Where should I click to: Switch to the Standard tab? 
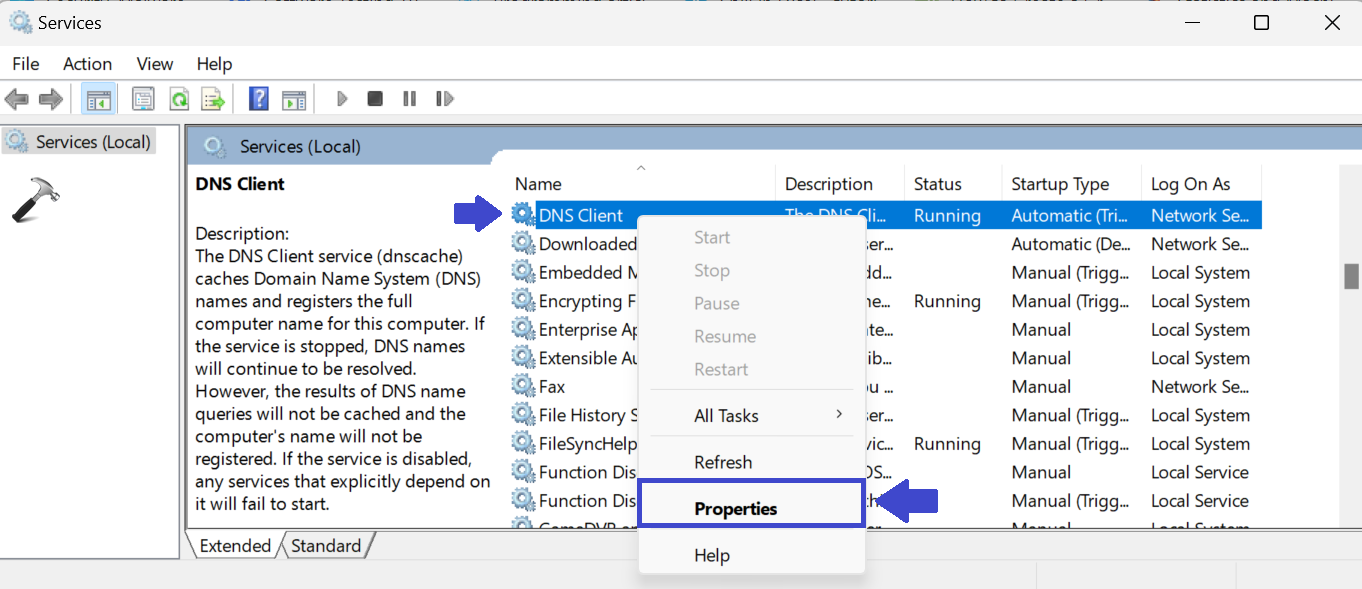(326, 546)
